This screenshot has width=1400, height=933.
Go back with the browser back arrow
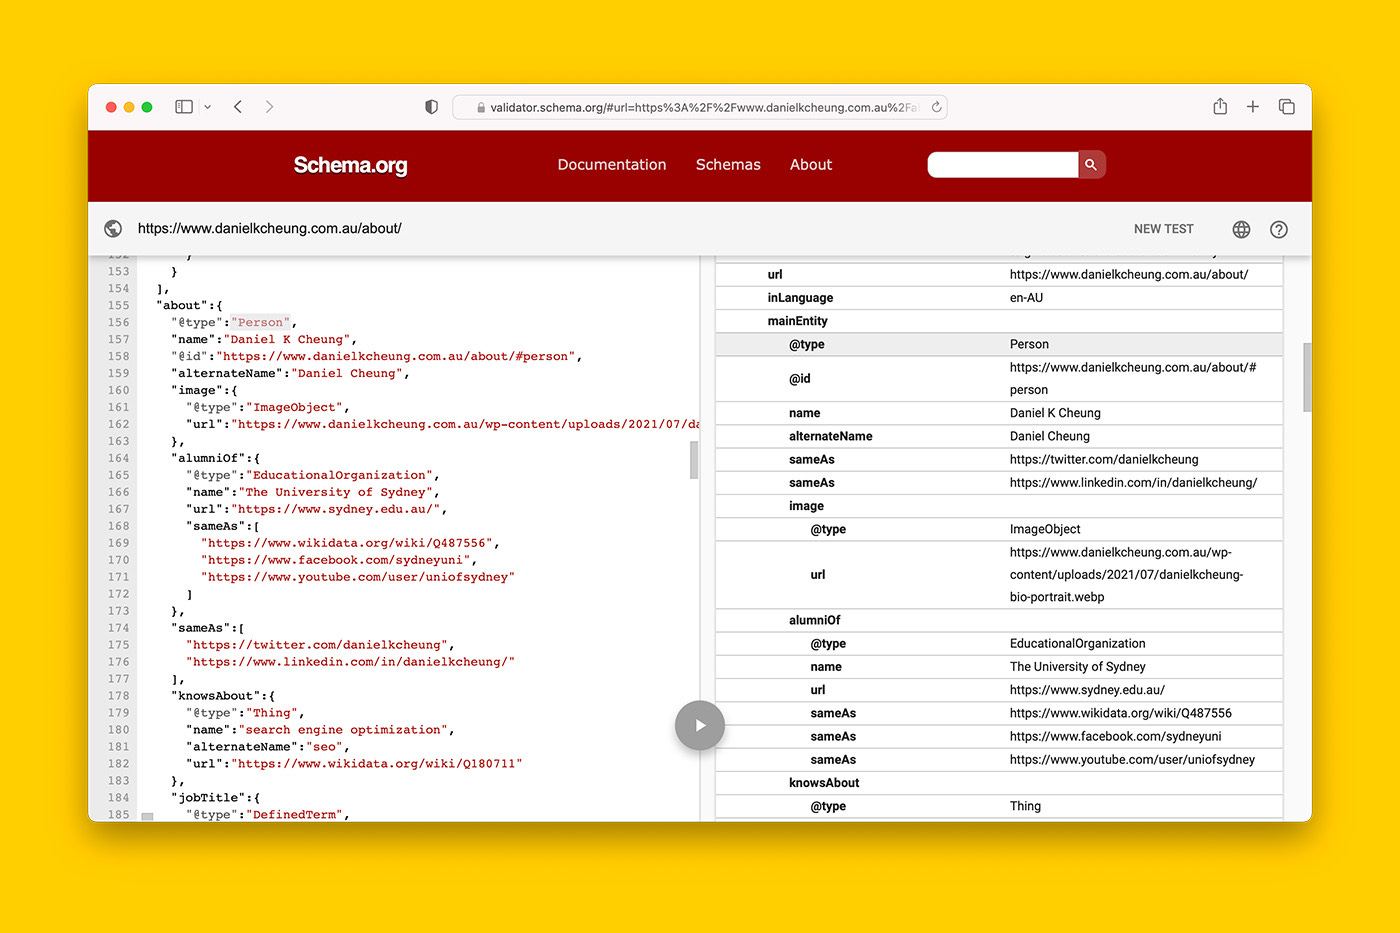coord(238,107)
